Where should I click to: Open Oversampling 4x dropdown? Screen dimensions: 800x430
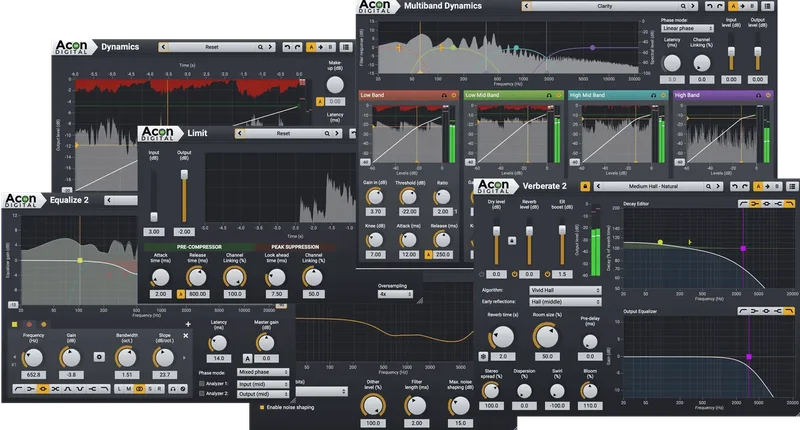click(x=395, y=294)
